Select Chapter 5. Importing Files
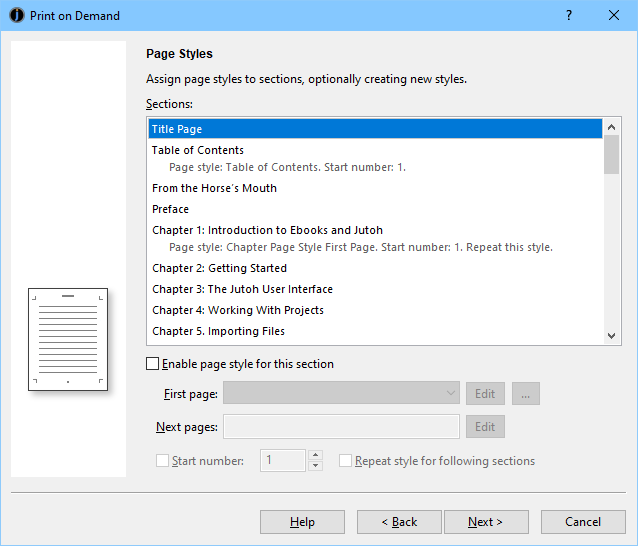The image size is (638, 546). [x=218, y=331]
